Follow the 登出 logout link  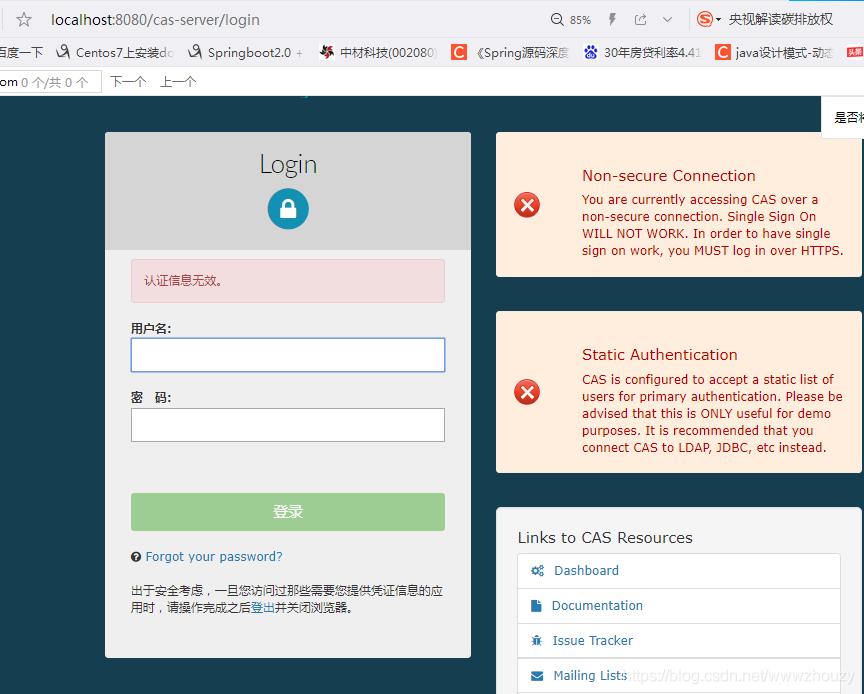tap(263, 608)
